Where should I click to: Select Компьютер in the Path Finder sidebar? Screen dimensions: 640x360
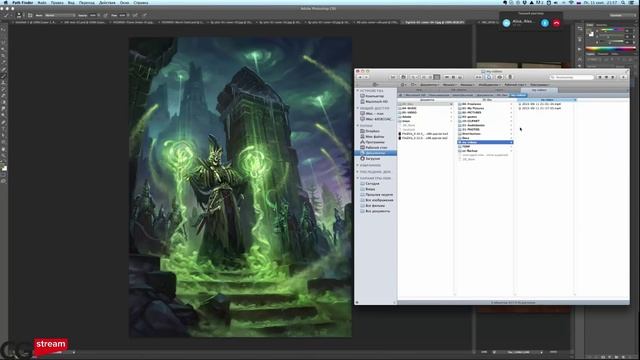click(374, 96)
